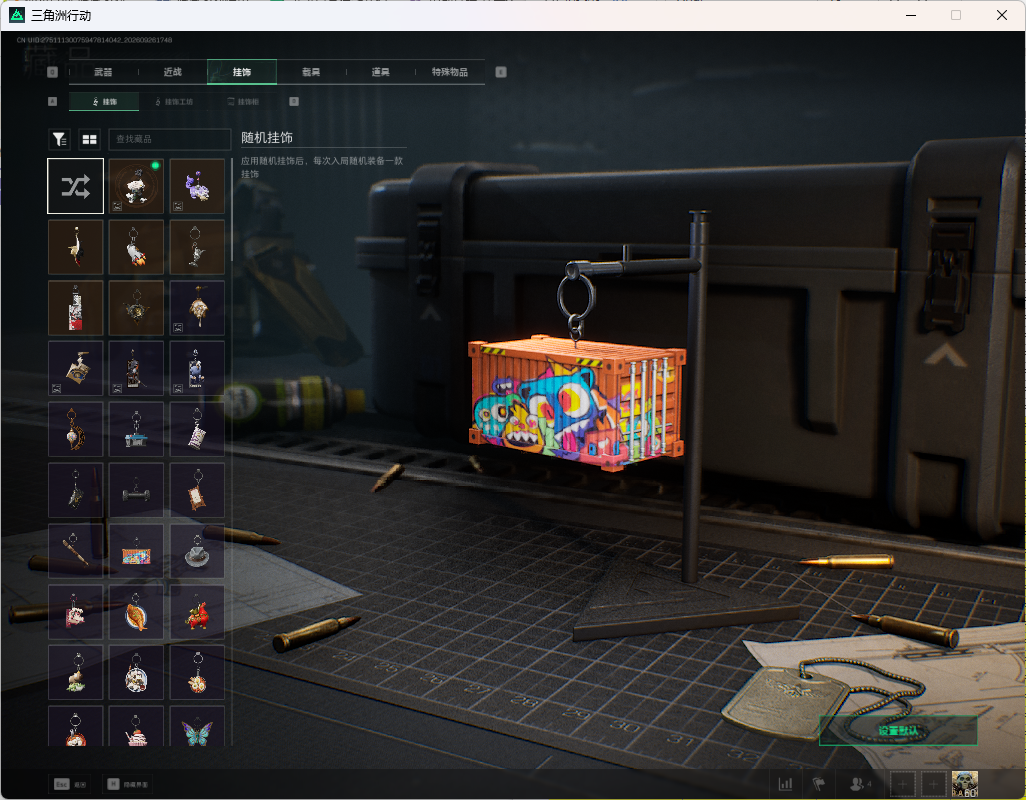Open the 武器 tab

(103, 72)
